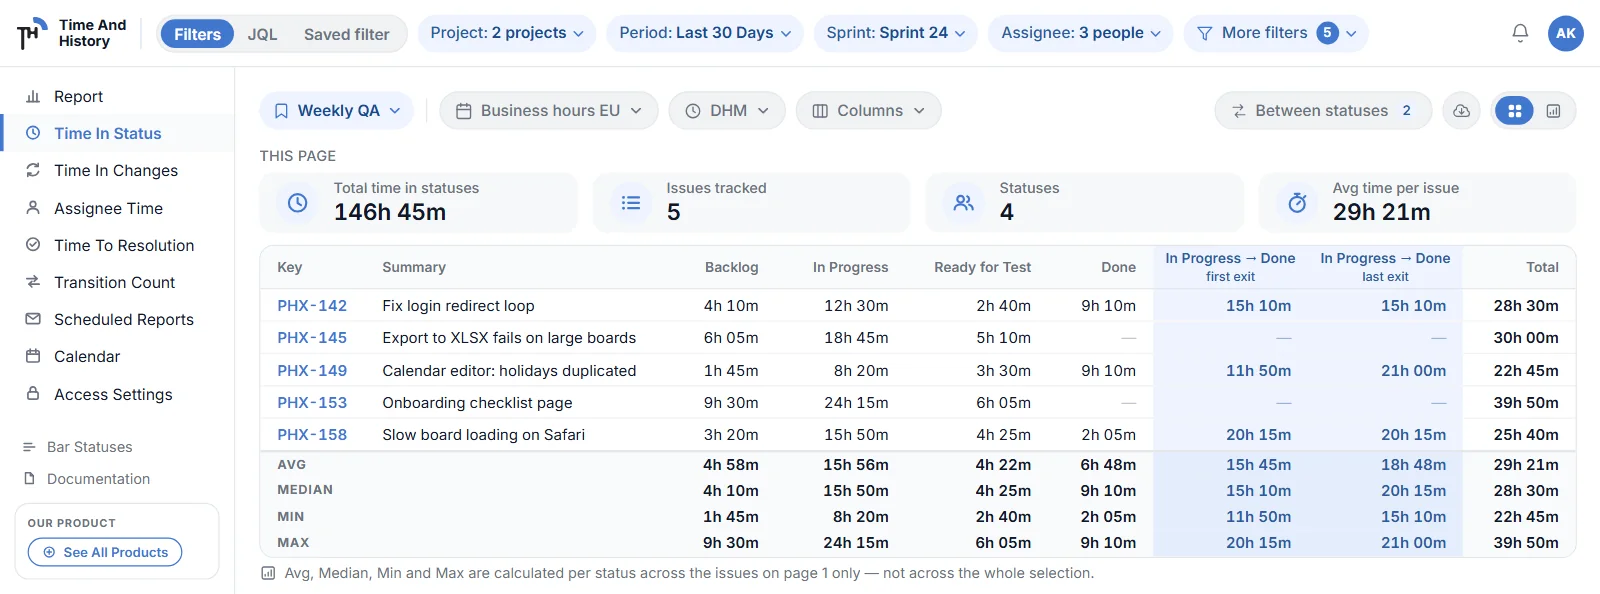Screen dimensions: 1600x594
Task: Click the Between statuses button
Action: click(1323, 111)
